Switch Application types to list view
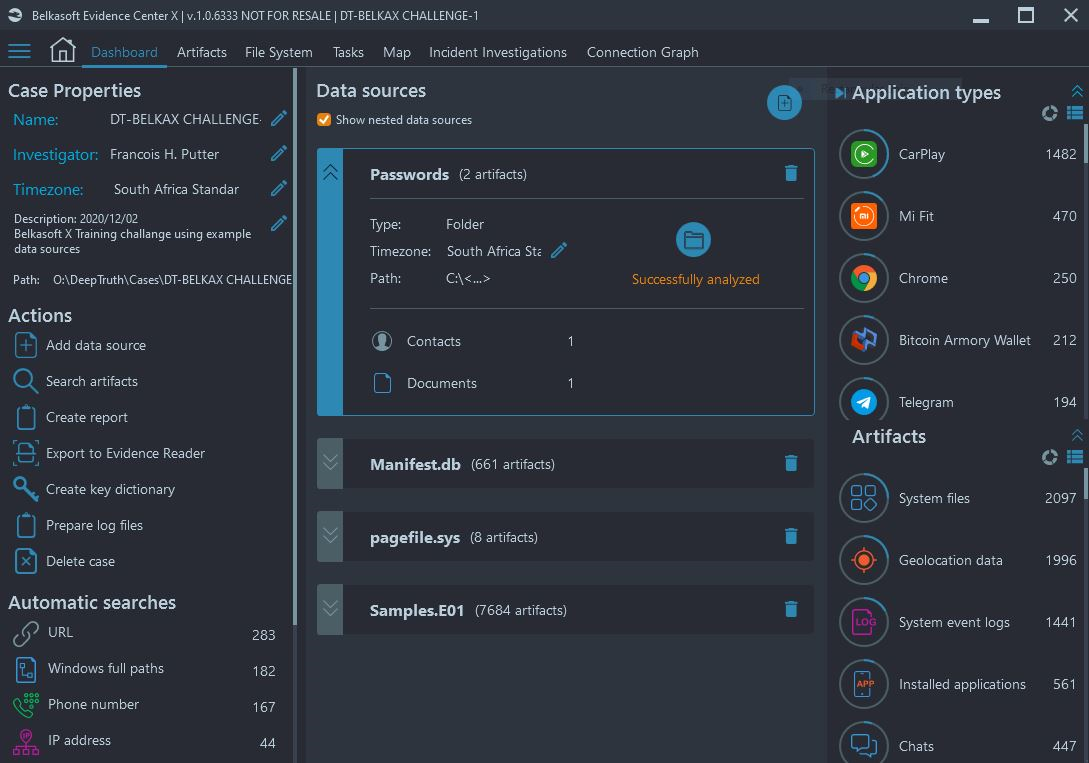 click(x=1075, y=112)
